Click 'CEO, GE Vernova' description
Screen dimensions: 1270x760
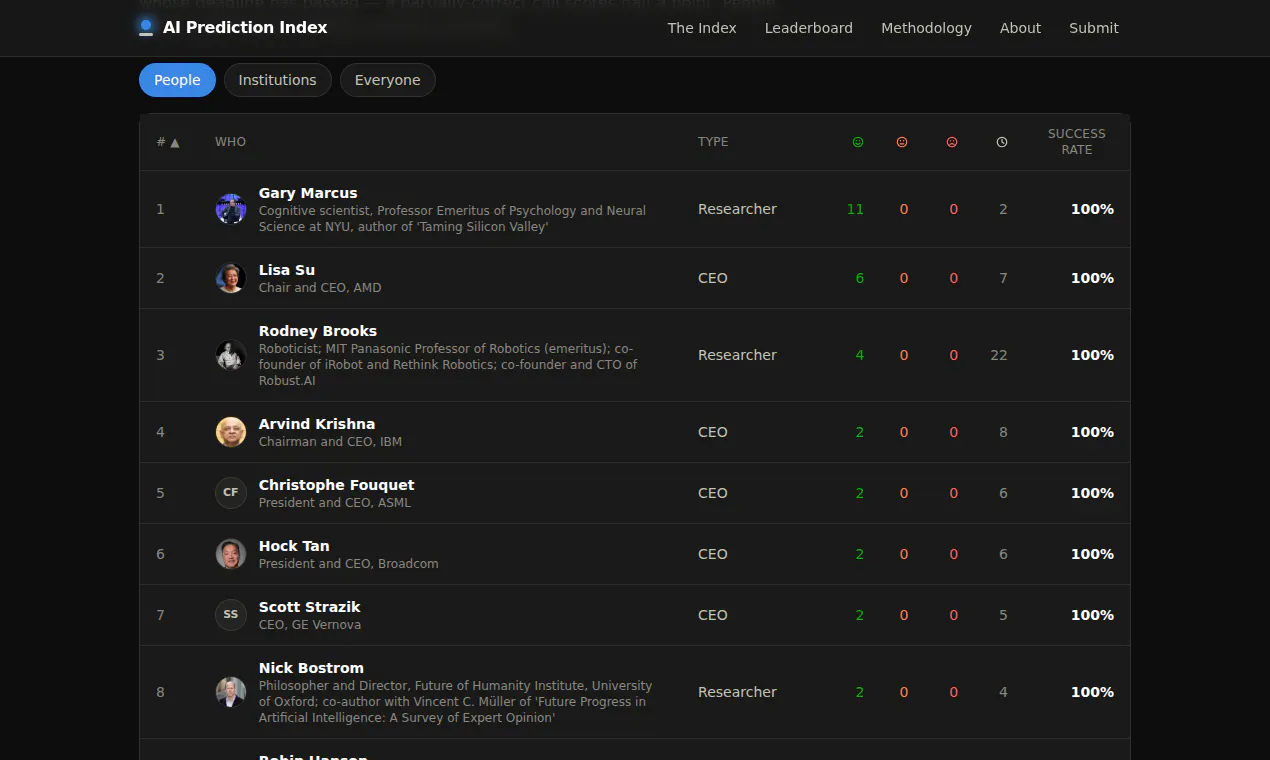[310, 625]
